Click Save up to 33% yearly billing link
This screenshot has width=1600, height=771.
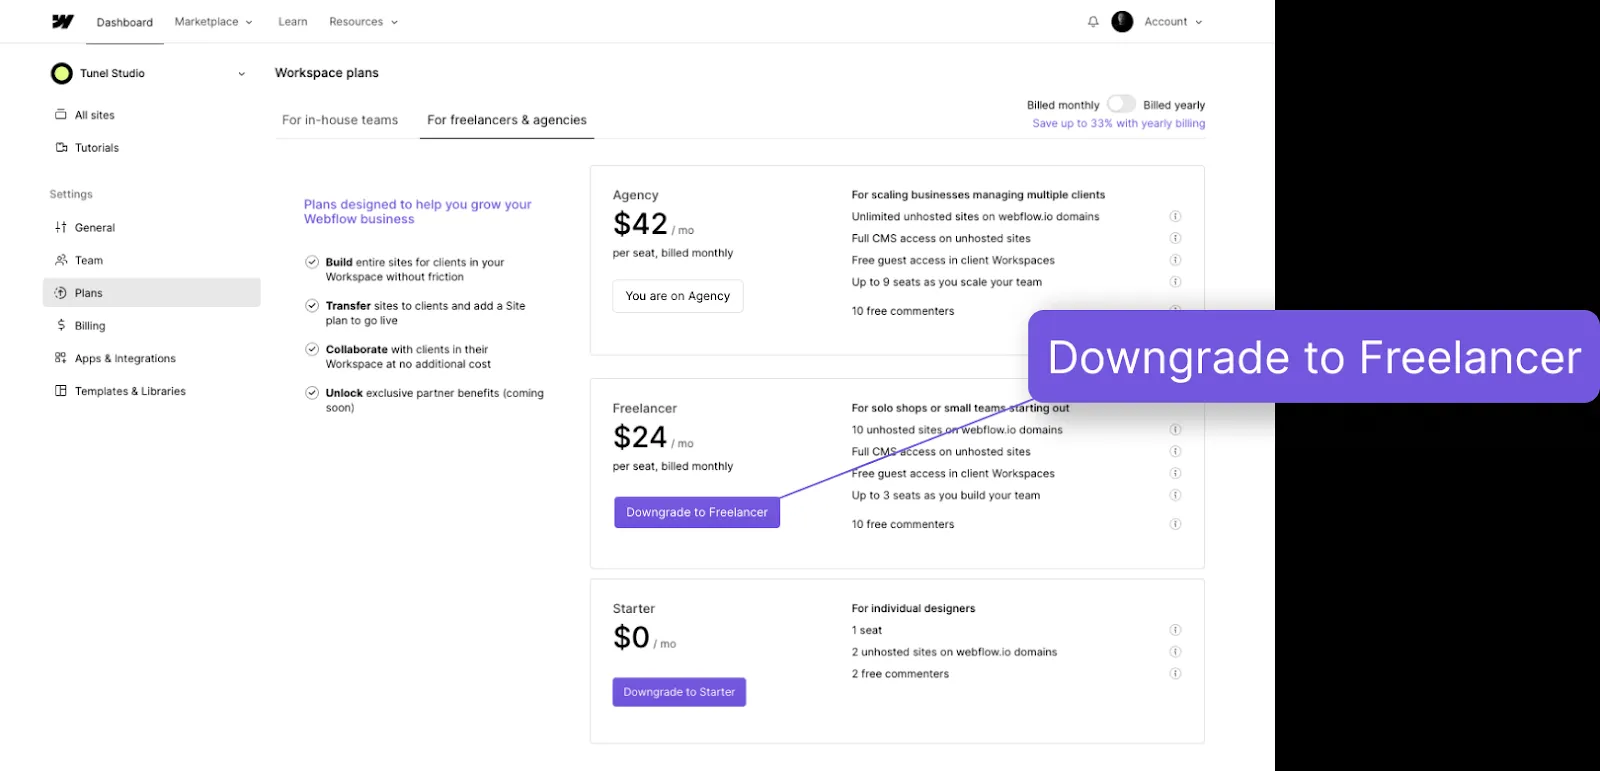pos(1119,124)
